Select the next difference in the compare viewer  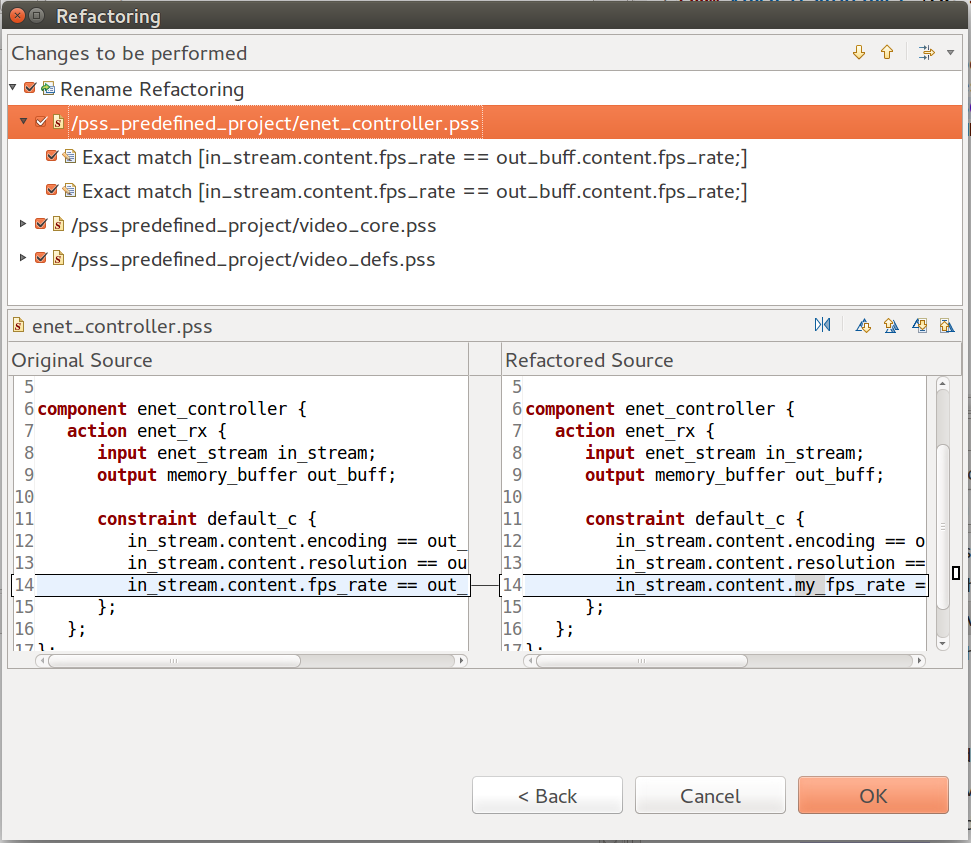(863, 325)
